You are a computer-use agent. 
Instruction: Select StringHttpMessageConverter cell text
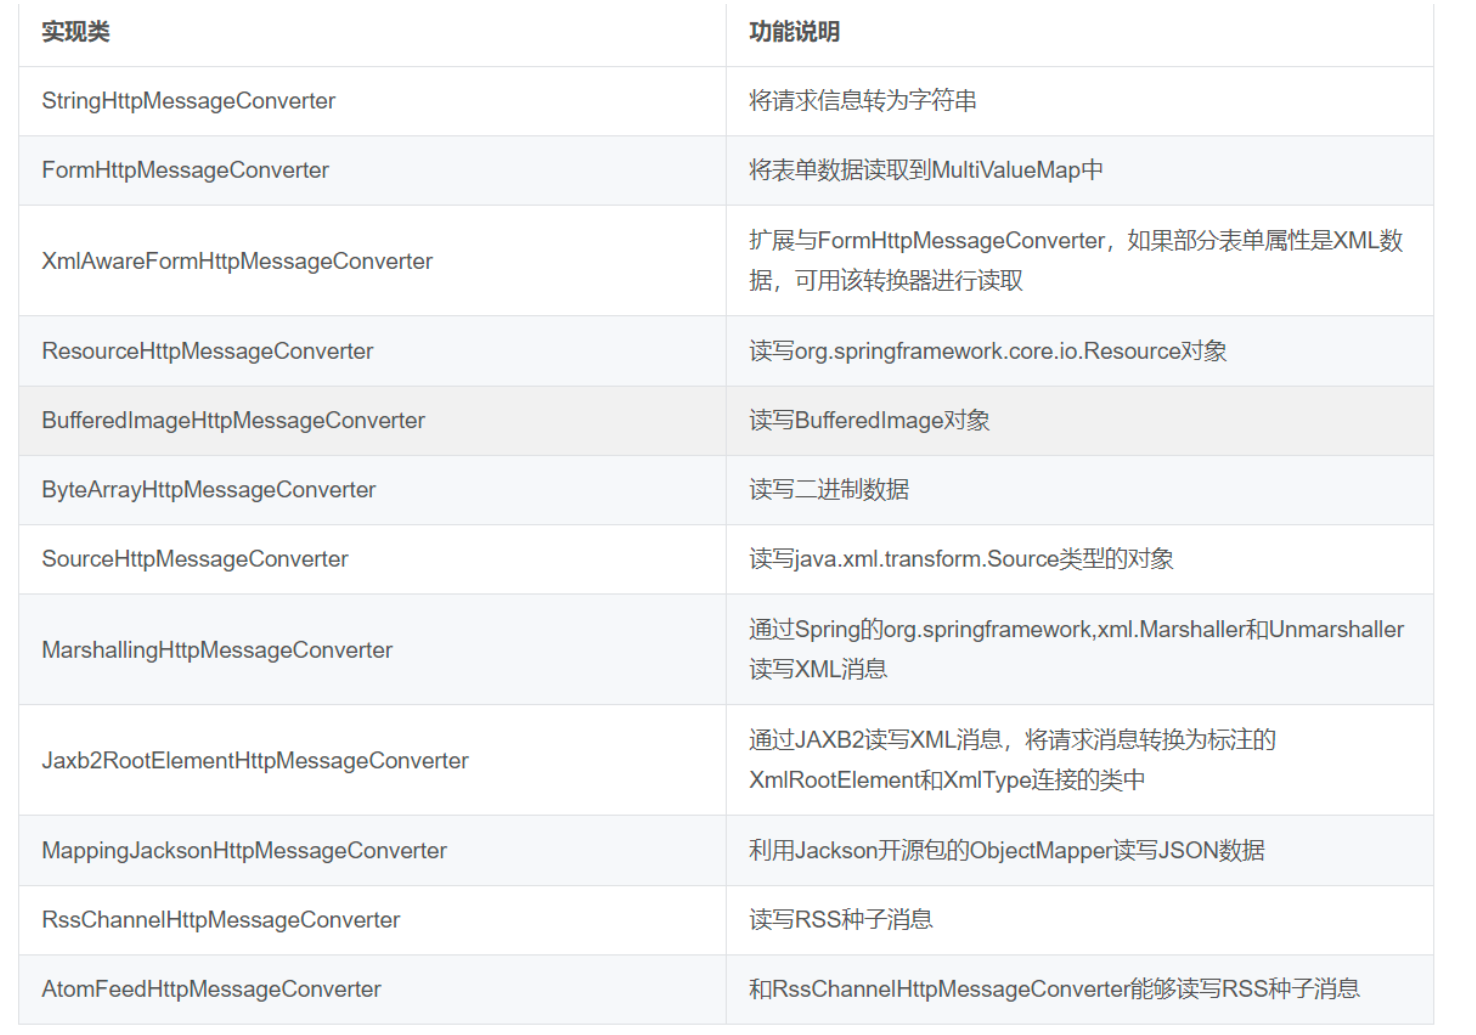(x=188, y=101)
